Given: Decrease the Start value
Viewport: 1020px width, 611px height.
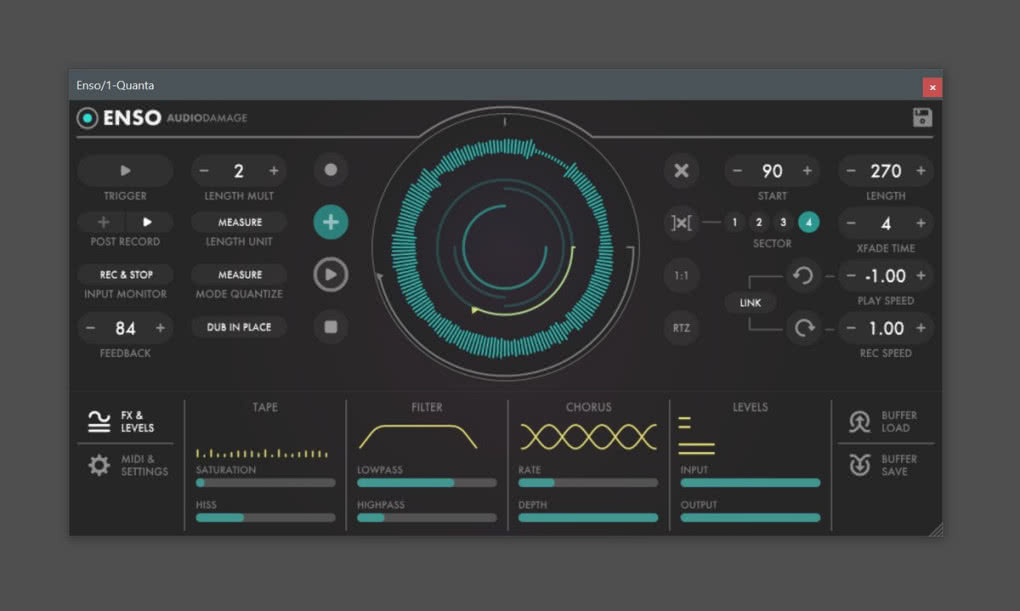Looking at the screenshot, I should click(x=737, y=170).
